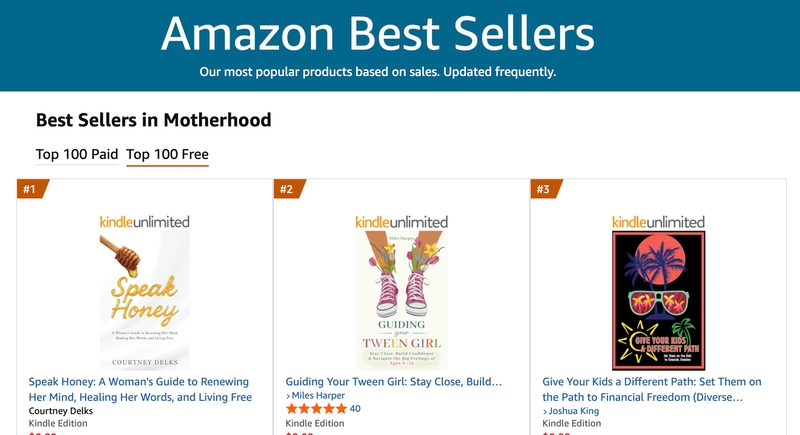The image size is (800, 435).
Task: Open the Guiding Your Tween Girl title link
Action: tap(393, 382)
